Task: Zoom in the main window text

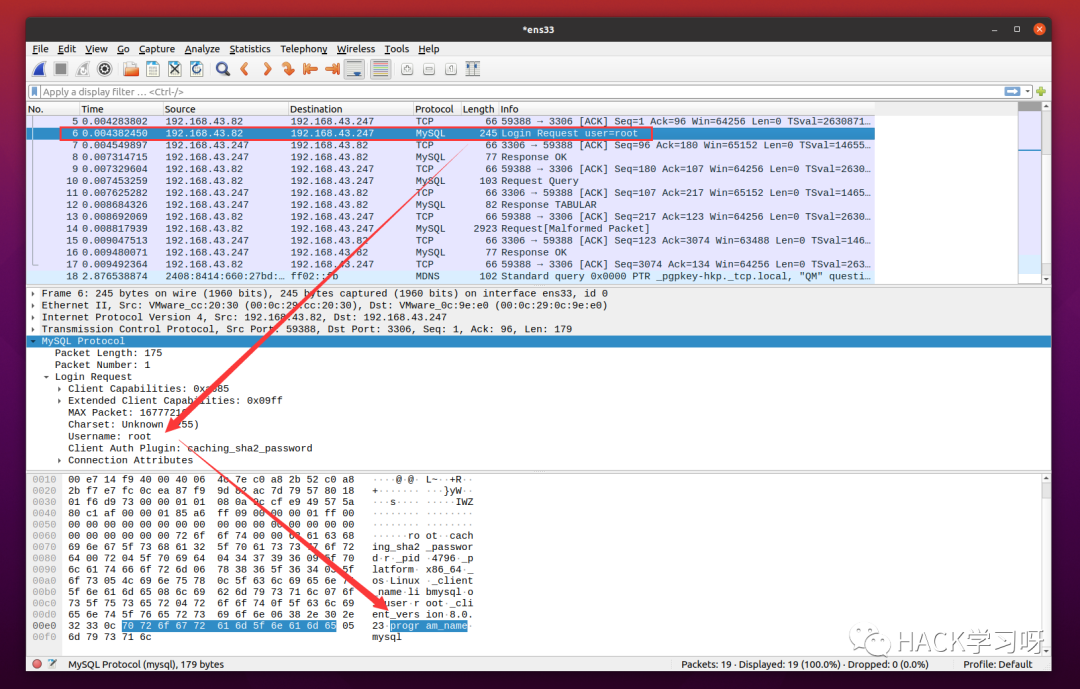Action: click(407, 69)
